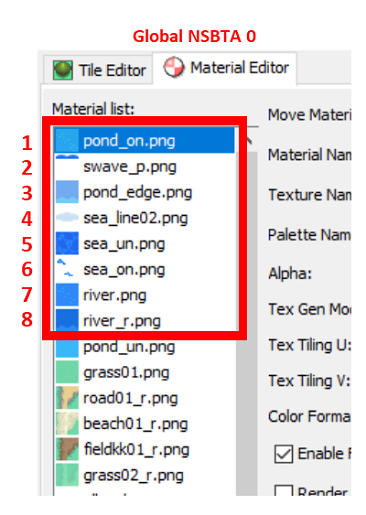Switch to the Material Editor tab
This screenshot has width=366, height=515.
(225, 68)
